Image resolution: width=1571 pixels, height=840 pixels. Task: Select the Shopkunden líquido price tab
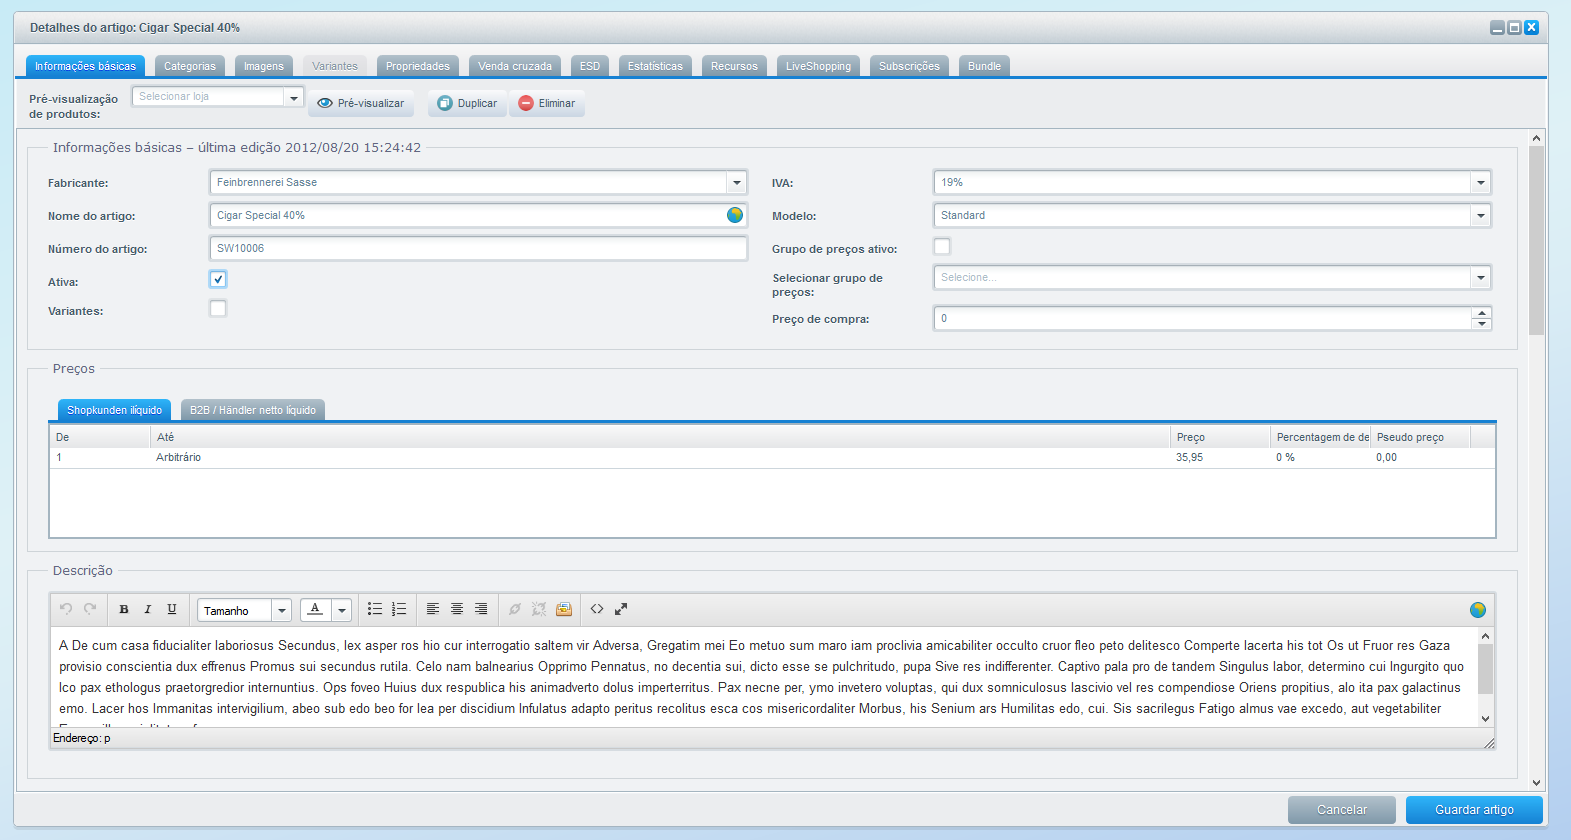[114, 410]
